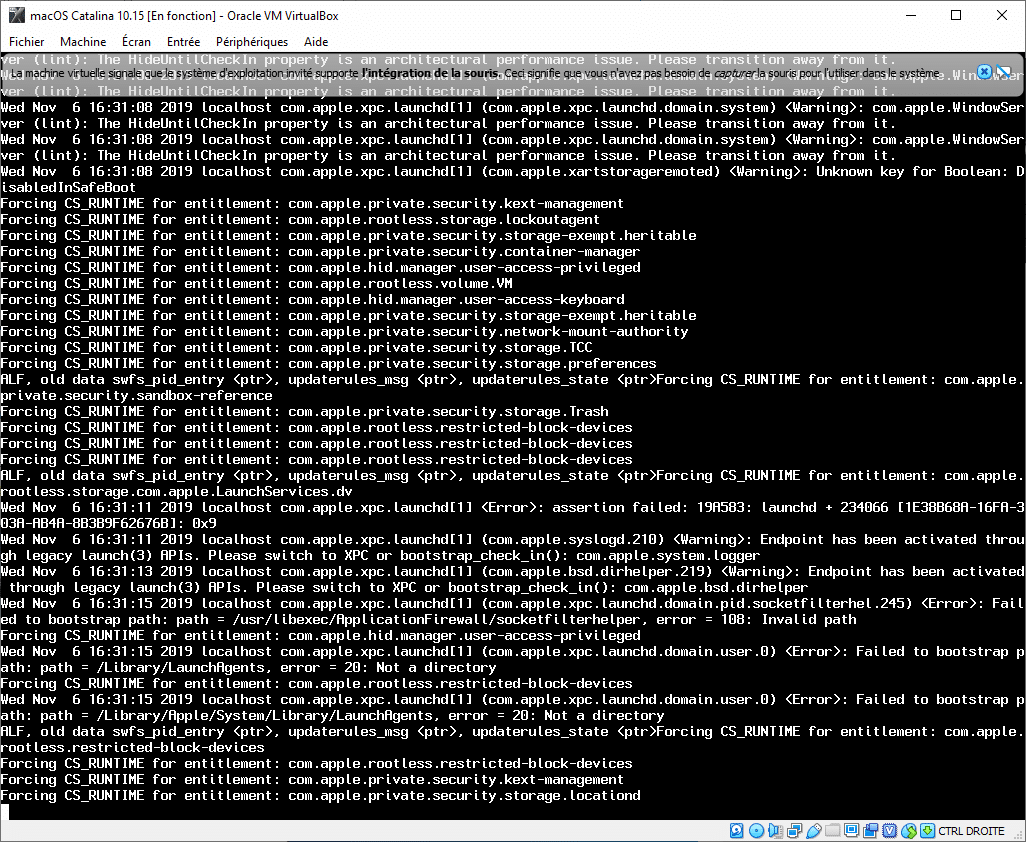This screenshot has height=842, width=1026.
Task: Click the "/Library/LaunchAgents, error = 20" line
Action: click(x=249, y=667)
